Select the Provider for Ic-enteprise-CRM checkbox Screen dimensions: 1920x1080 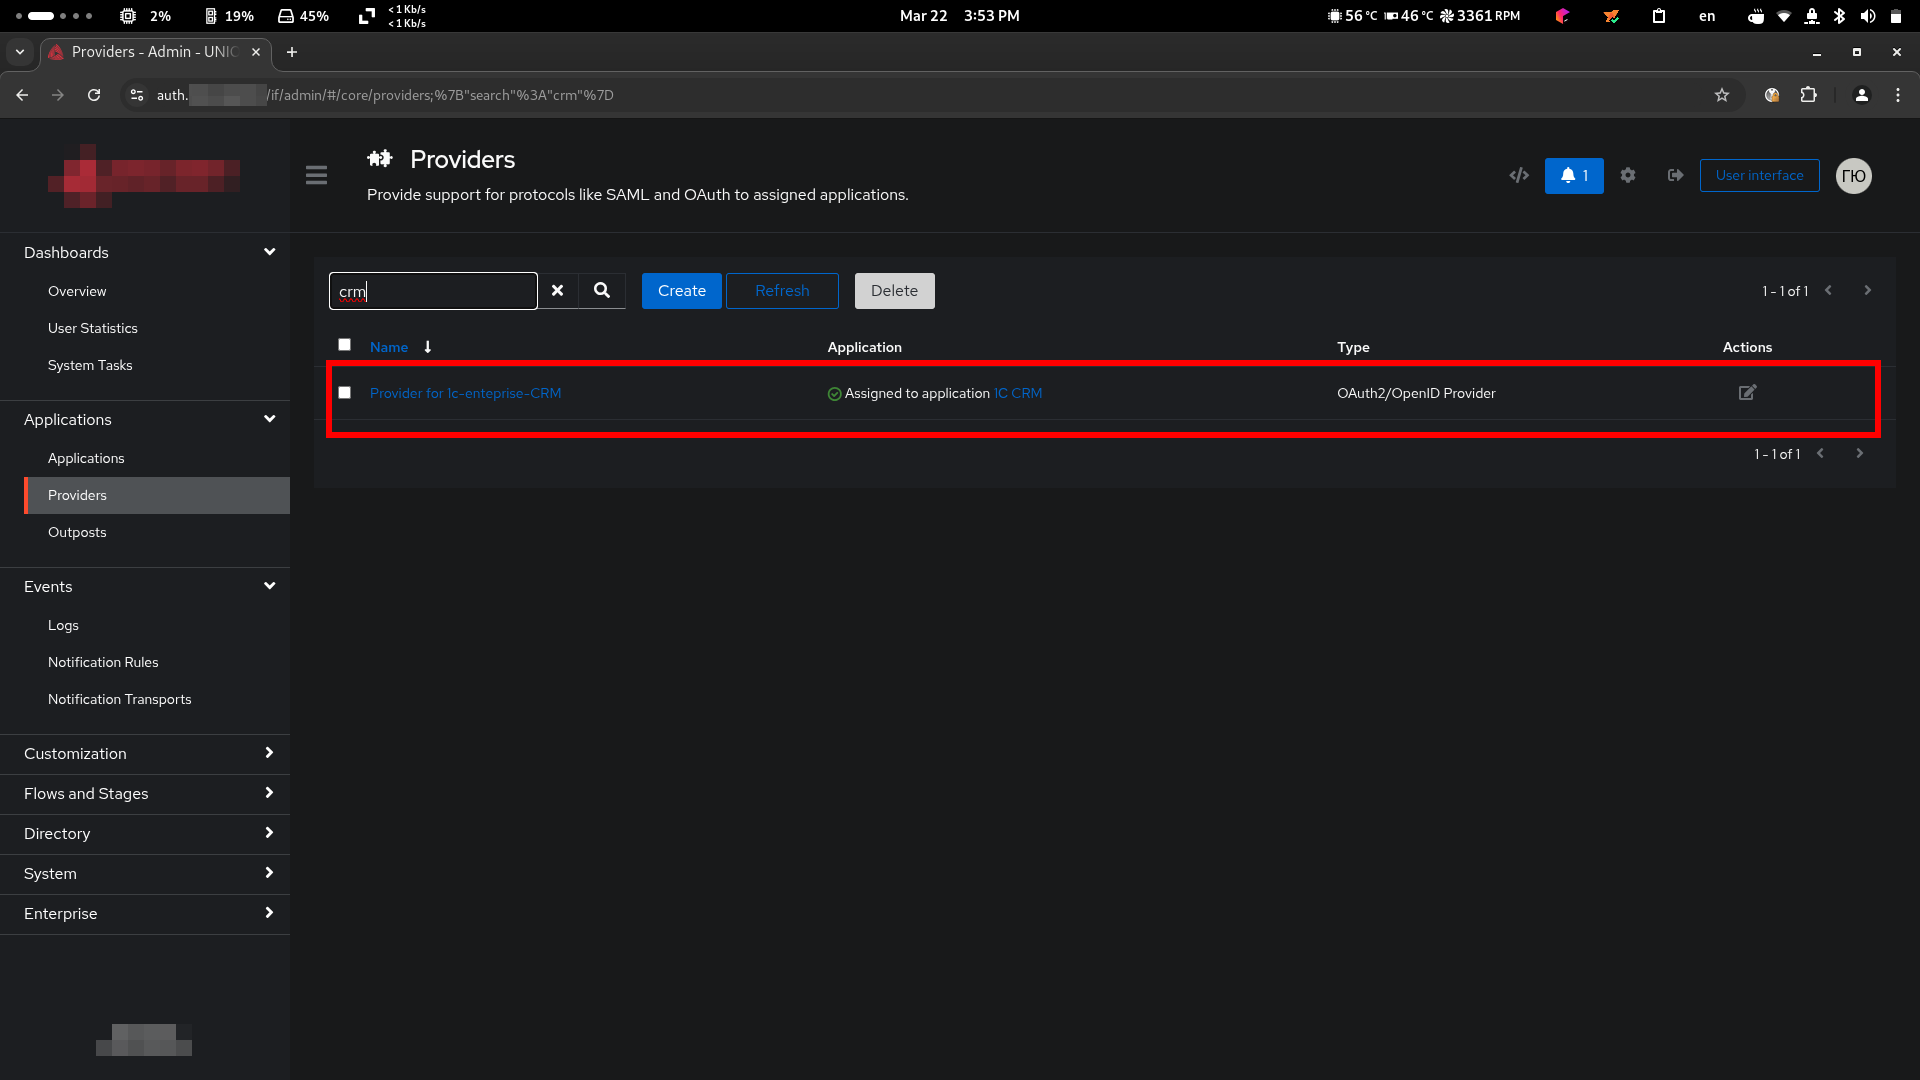point(345,393)
